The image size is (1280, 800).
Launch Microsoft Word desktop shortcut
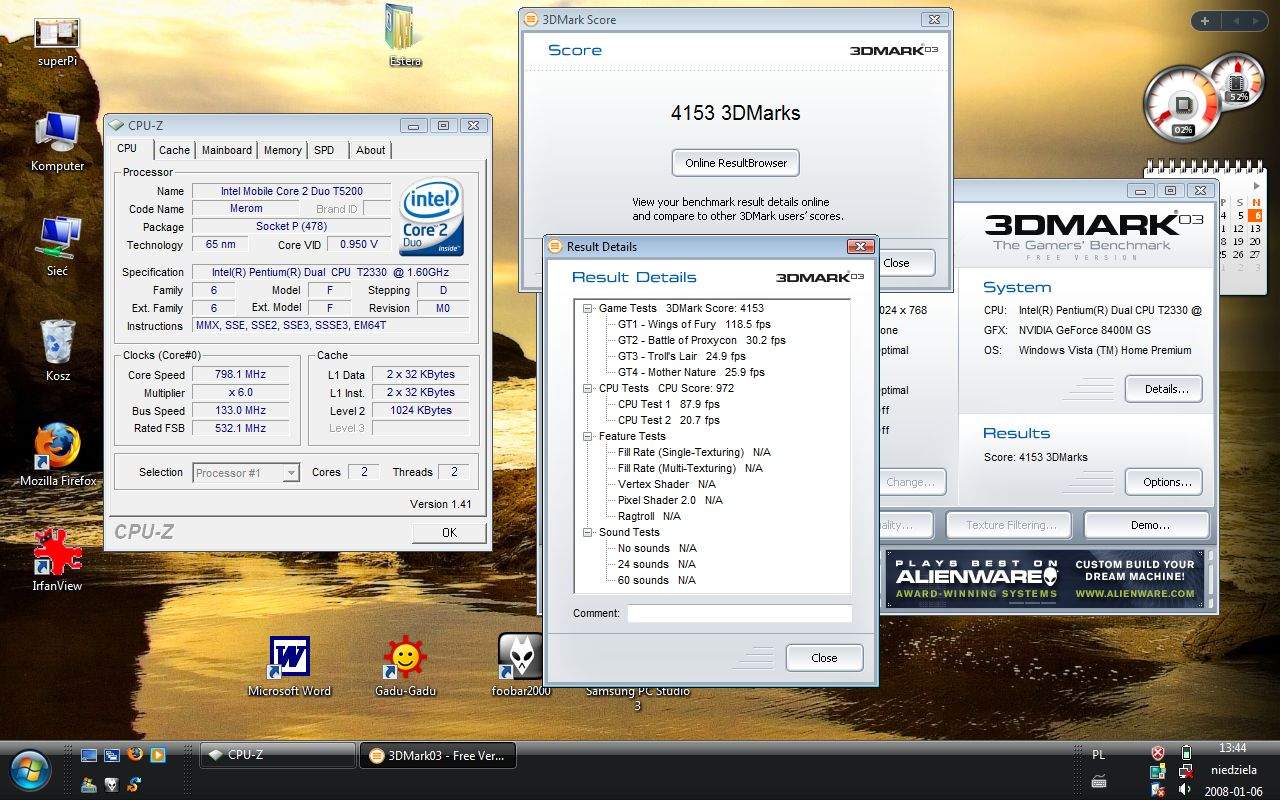289,665
